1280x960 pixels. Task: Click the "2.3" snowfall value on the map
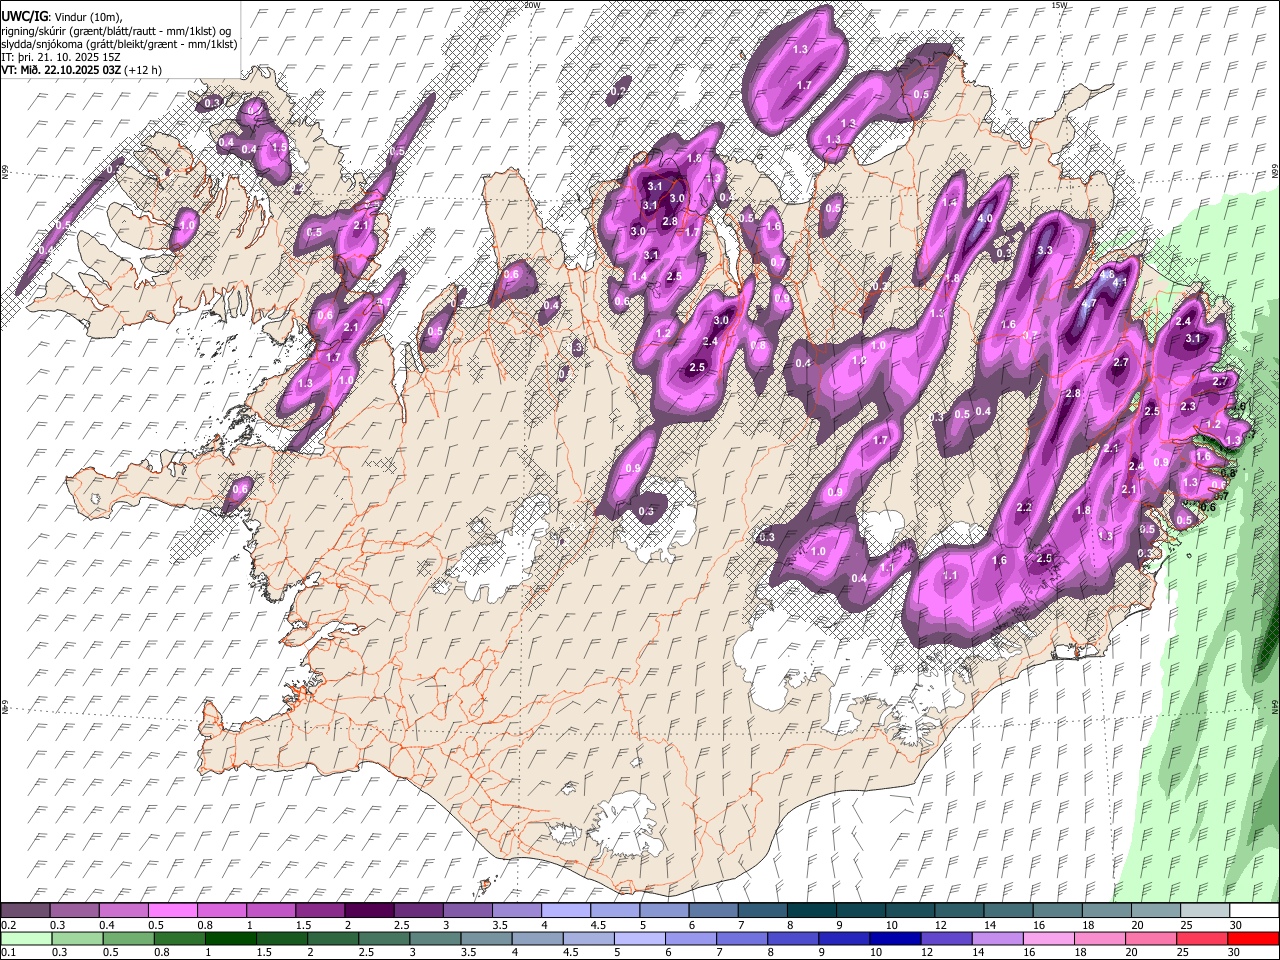click(x=1188, y=407)
